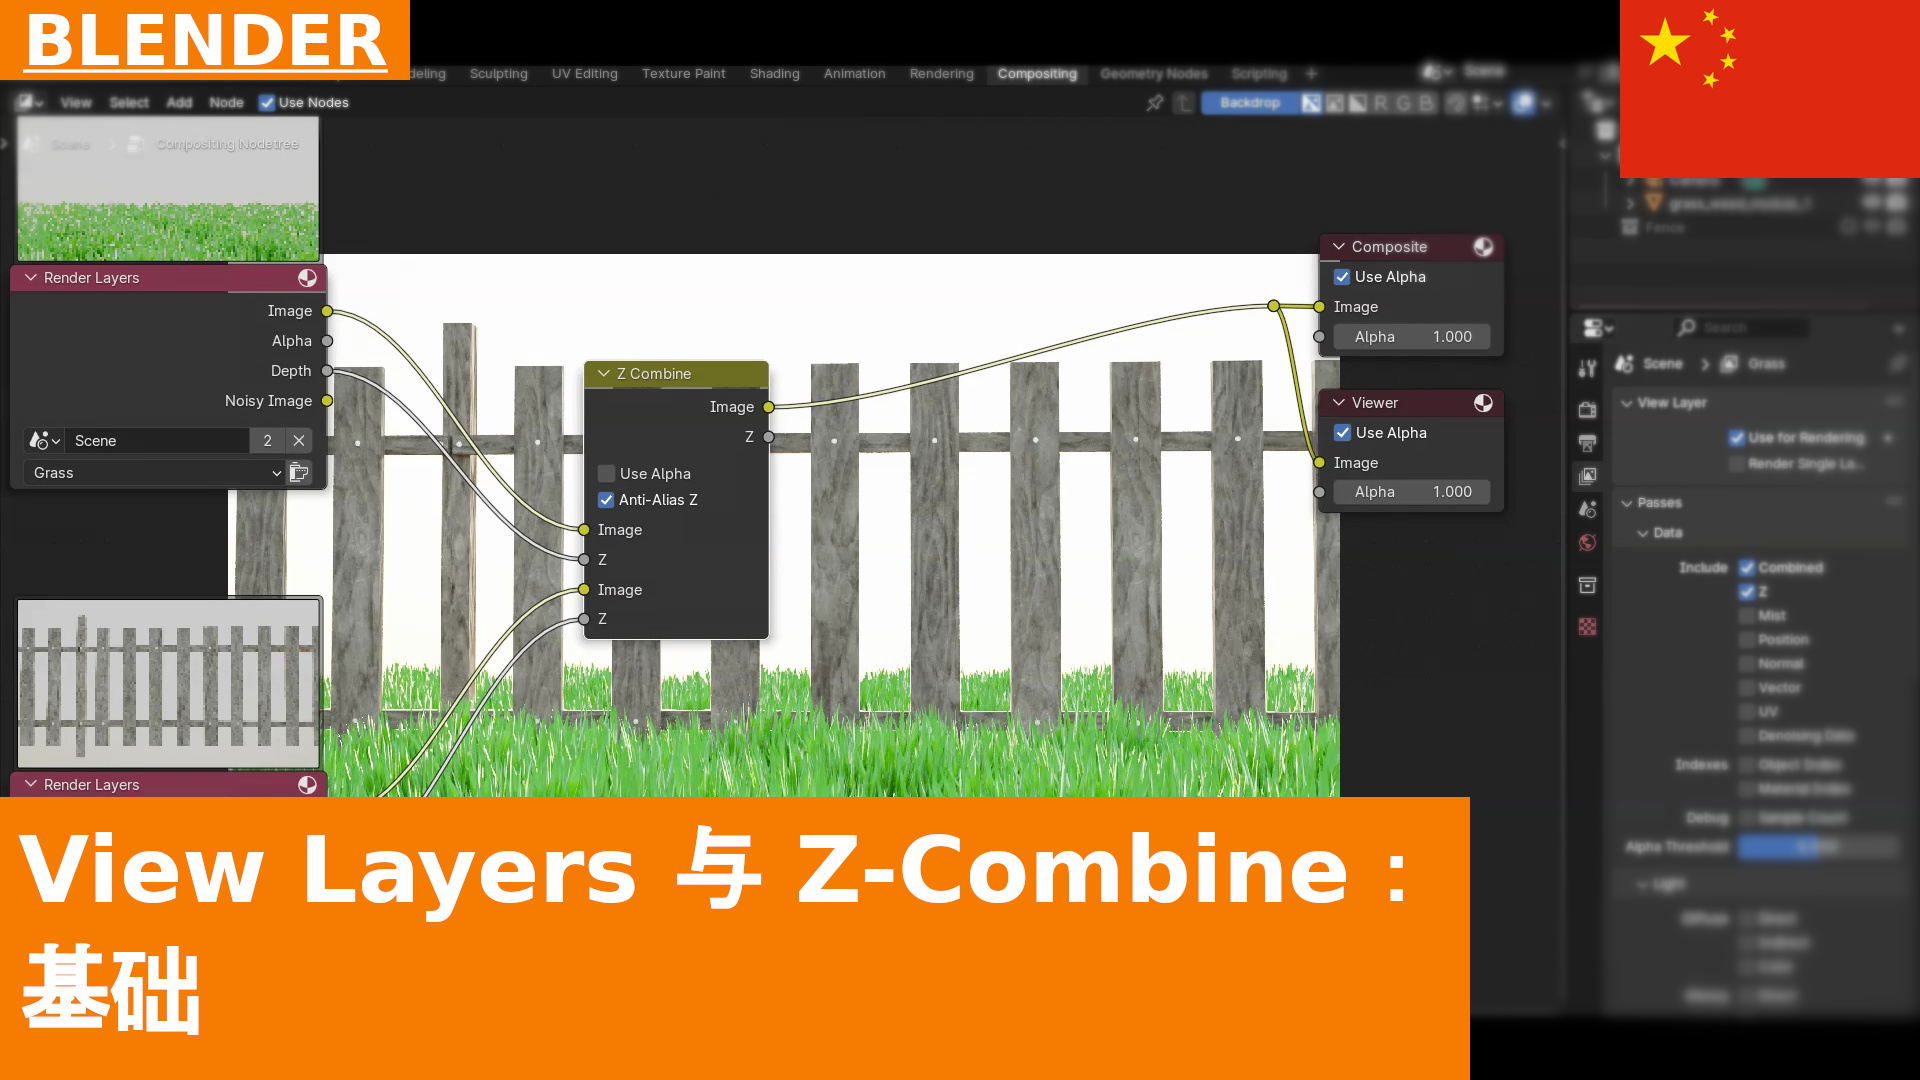Enable the Mist pass checkbox
The image size is (1920, 1080).
[1747, 616]
